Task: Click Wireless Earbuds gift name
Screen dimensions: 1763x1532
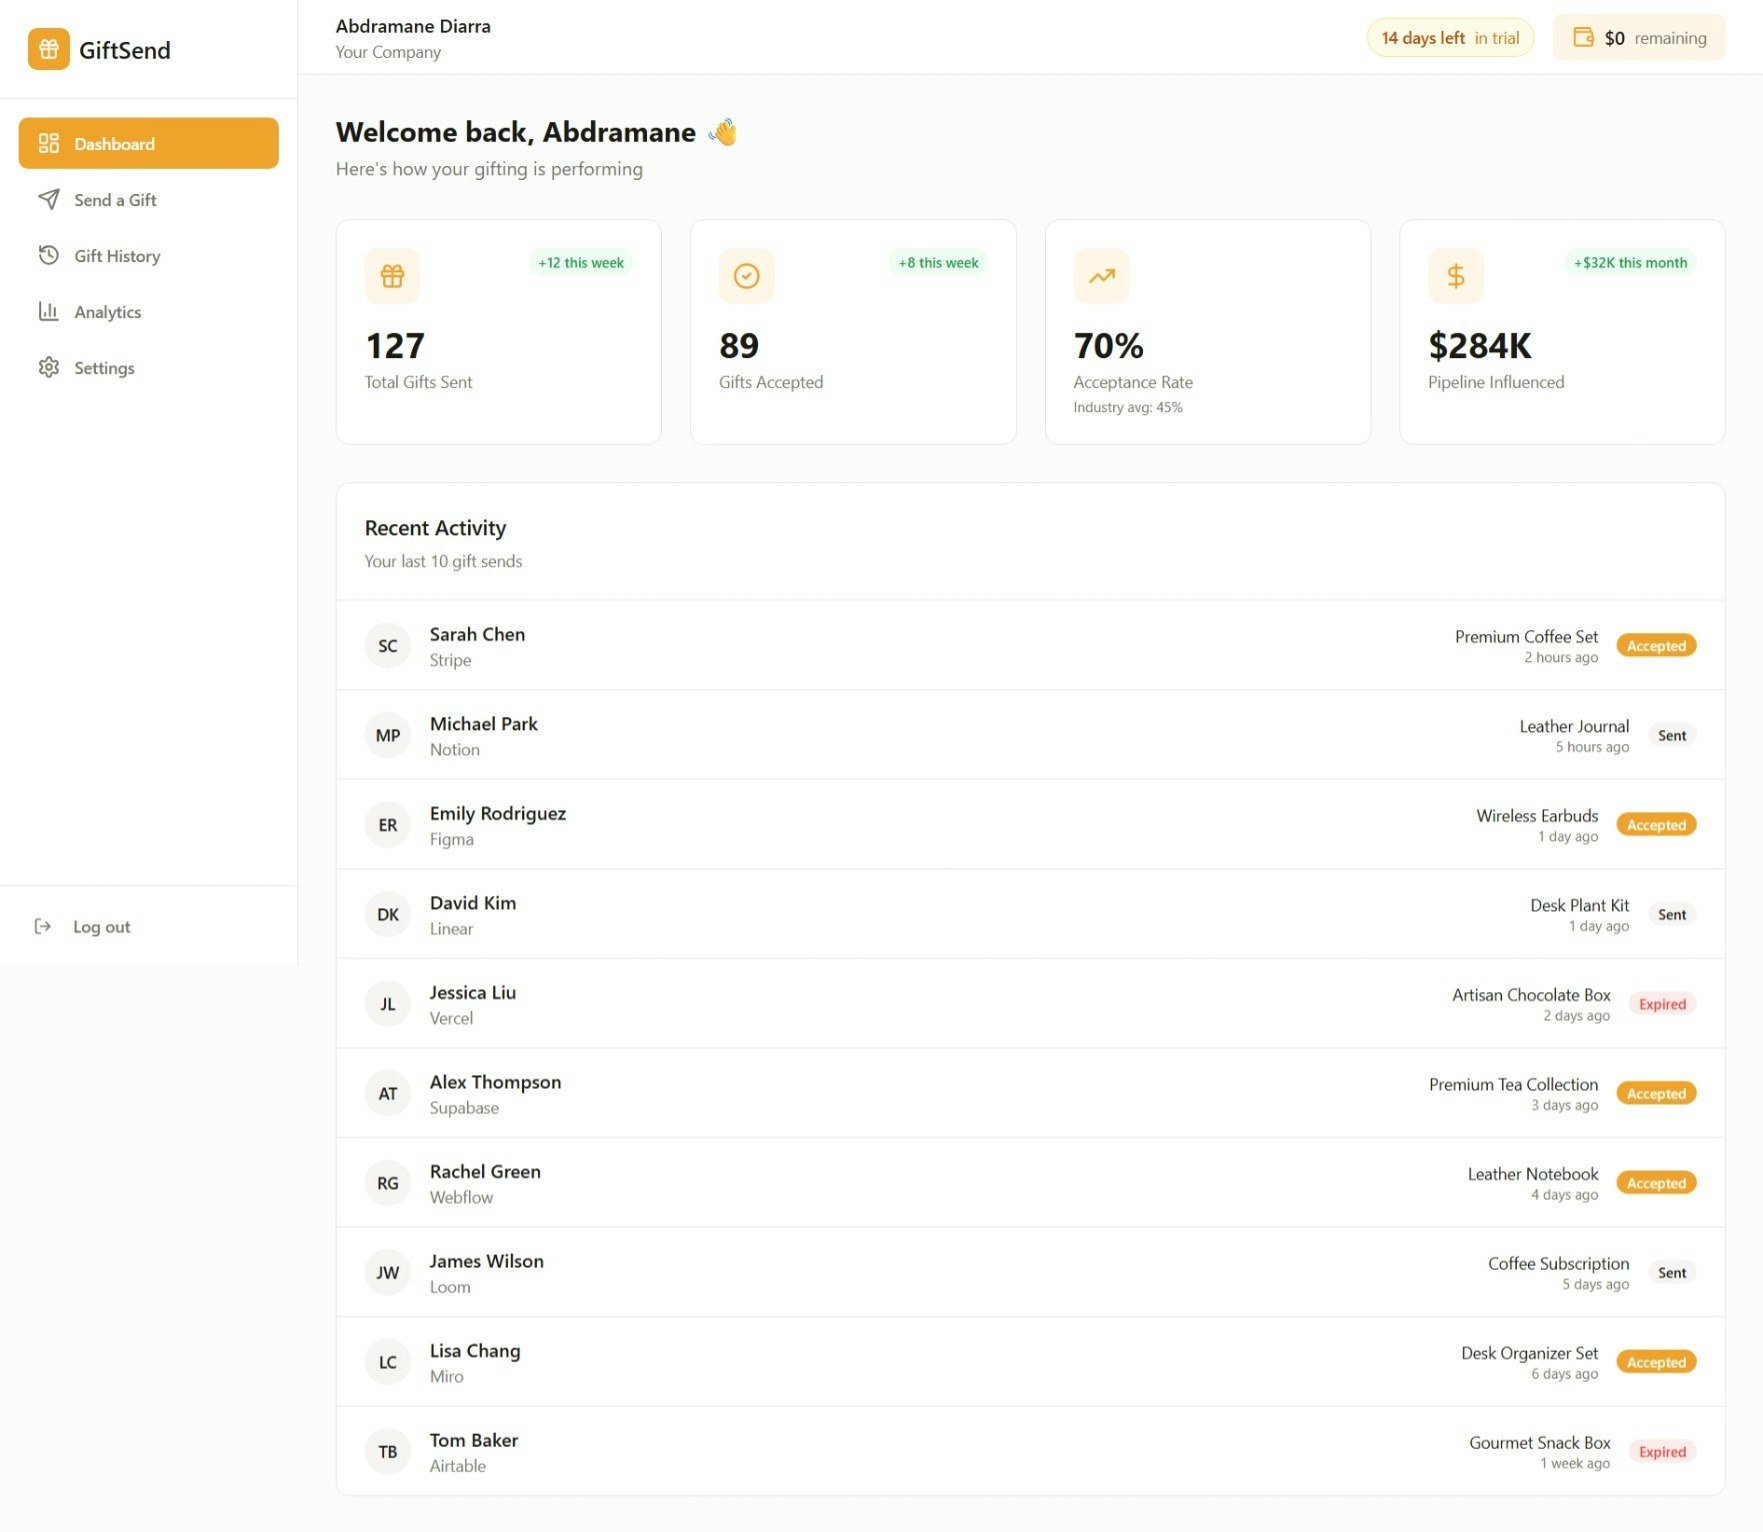Action: [1537, 815]
